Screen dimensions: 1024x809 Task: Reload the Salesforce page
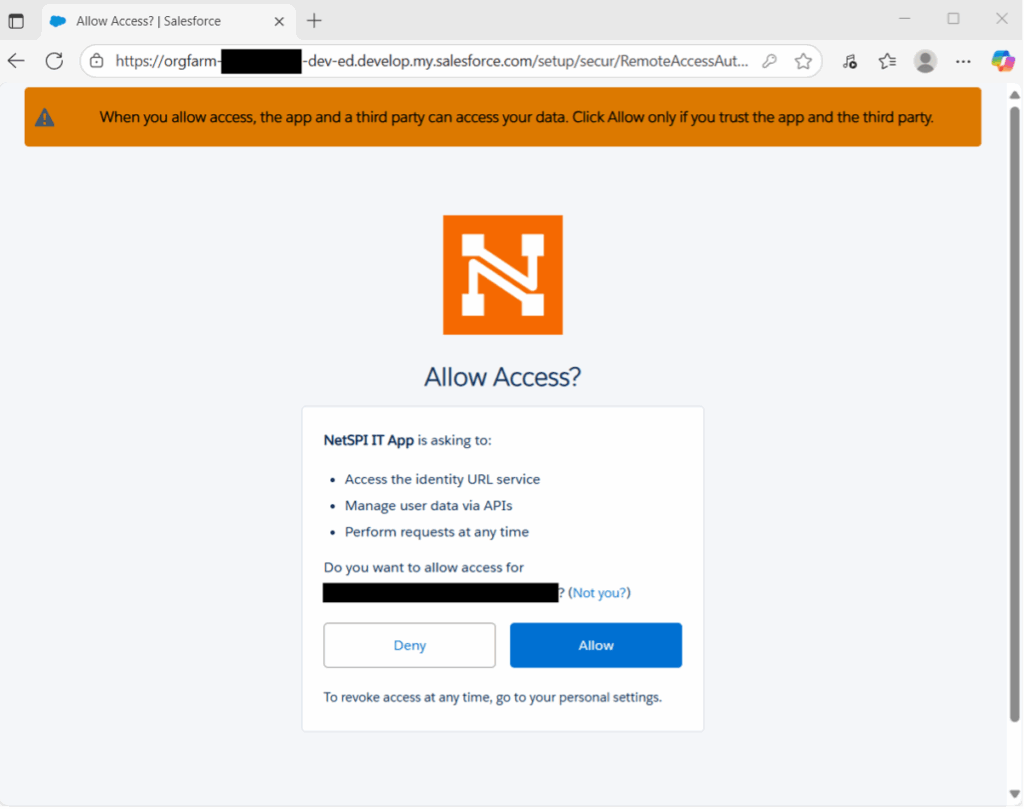(54, 61)
